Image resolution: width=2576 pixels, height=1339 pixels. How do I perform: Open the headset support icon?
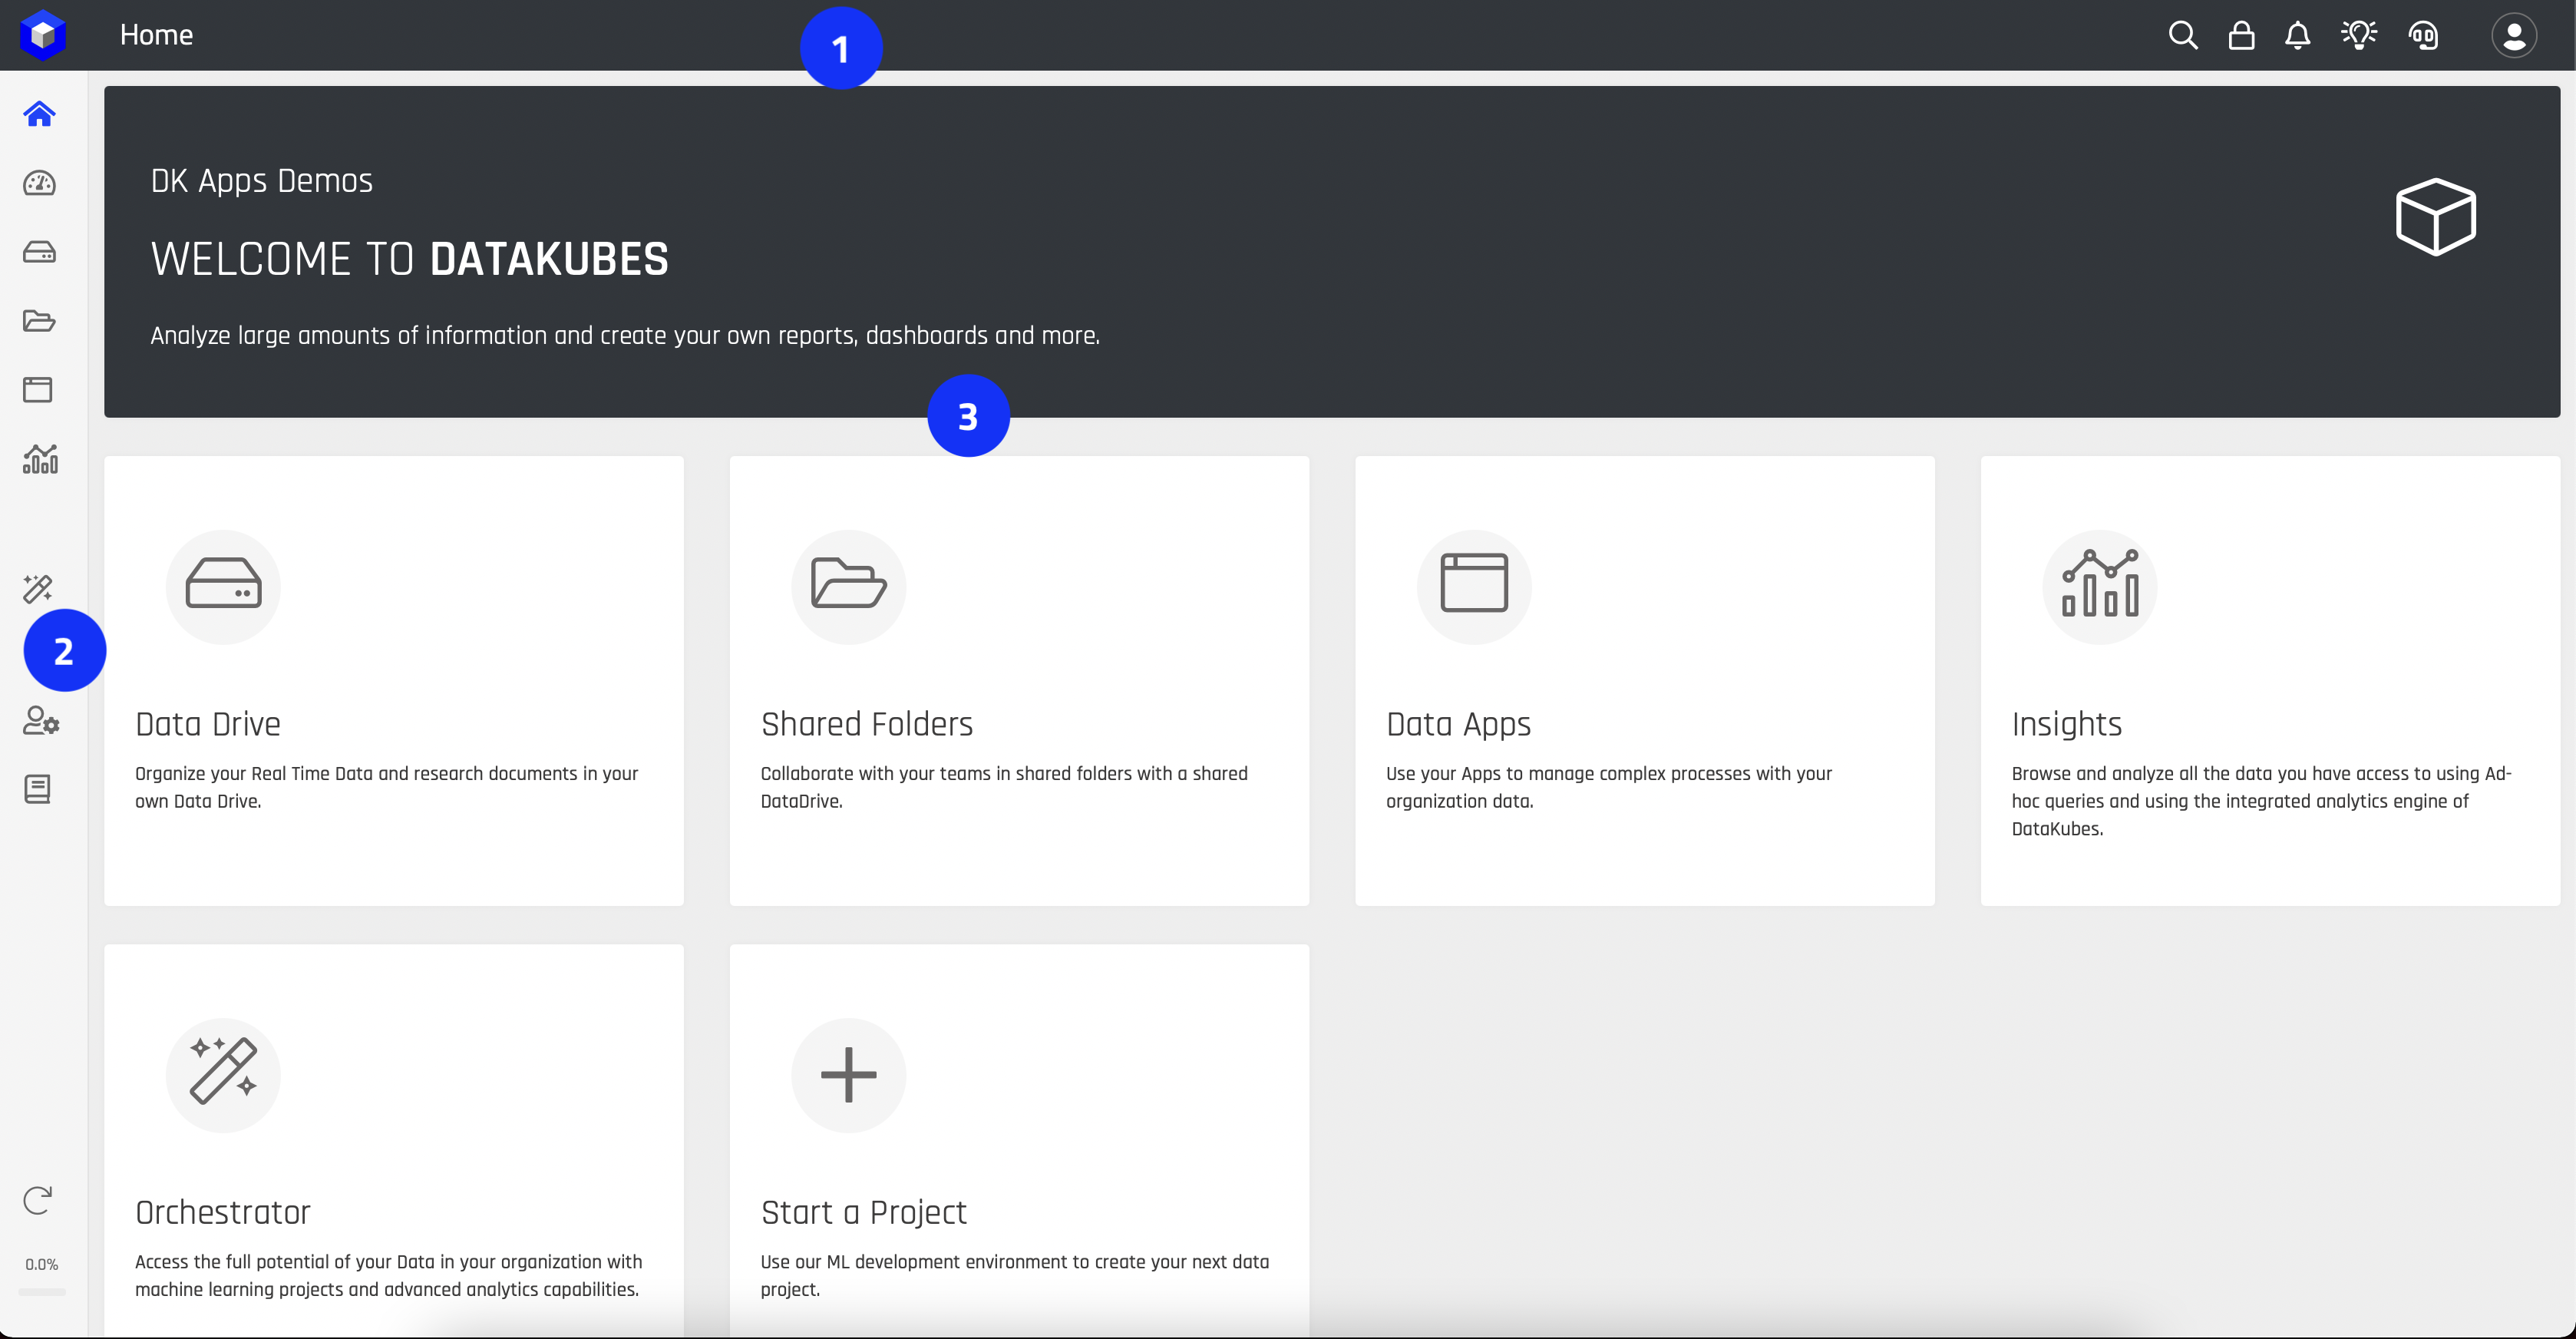point(2423,36)
